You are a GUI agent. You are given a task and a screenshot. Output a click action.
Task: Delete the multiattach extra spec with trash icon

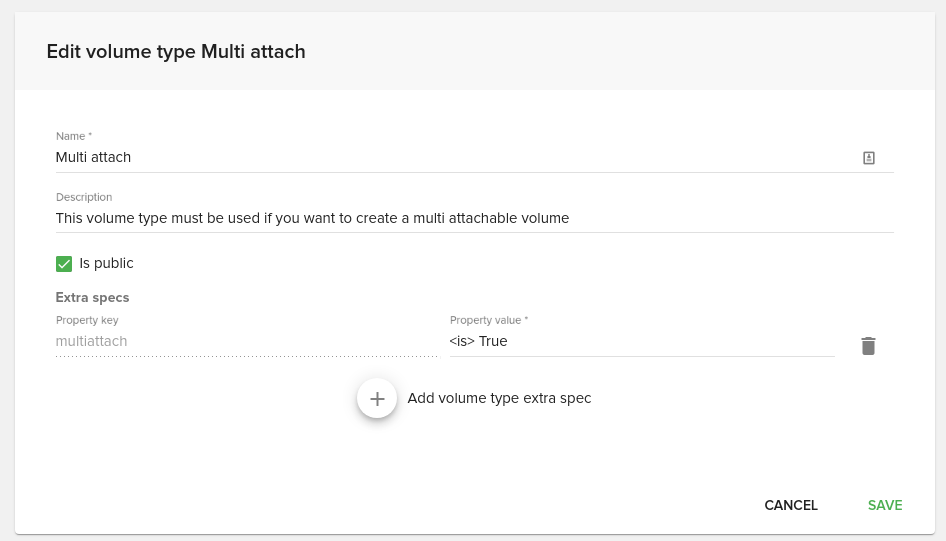pos(868,346)
